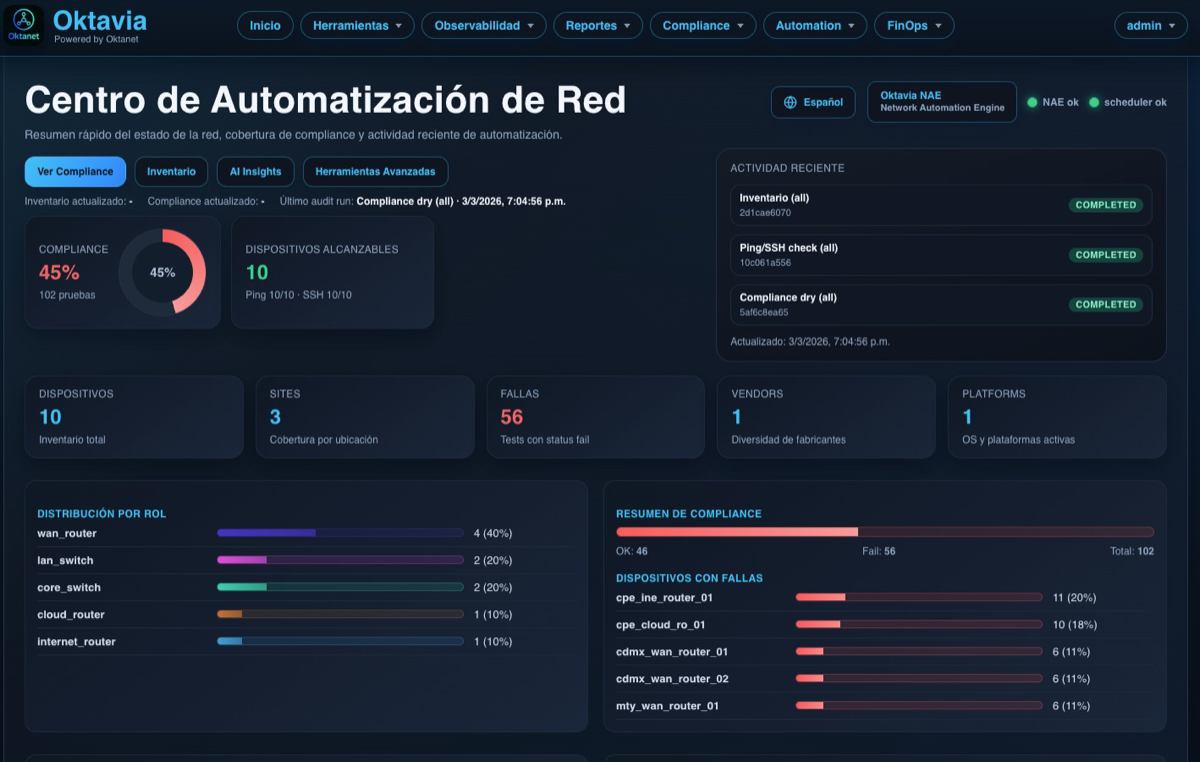1200x762 pixels.
Task: Select the Inicio menu item
Action: coord(264,25)
